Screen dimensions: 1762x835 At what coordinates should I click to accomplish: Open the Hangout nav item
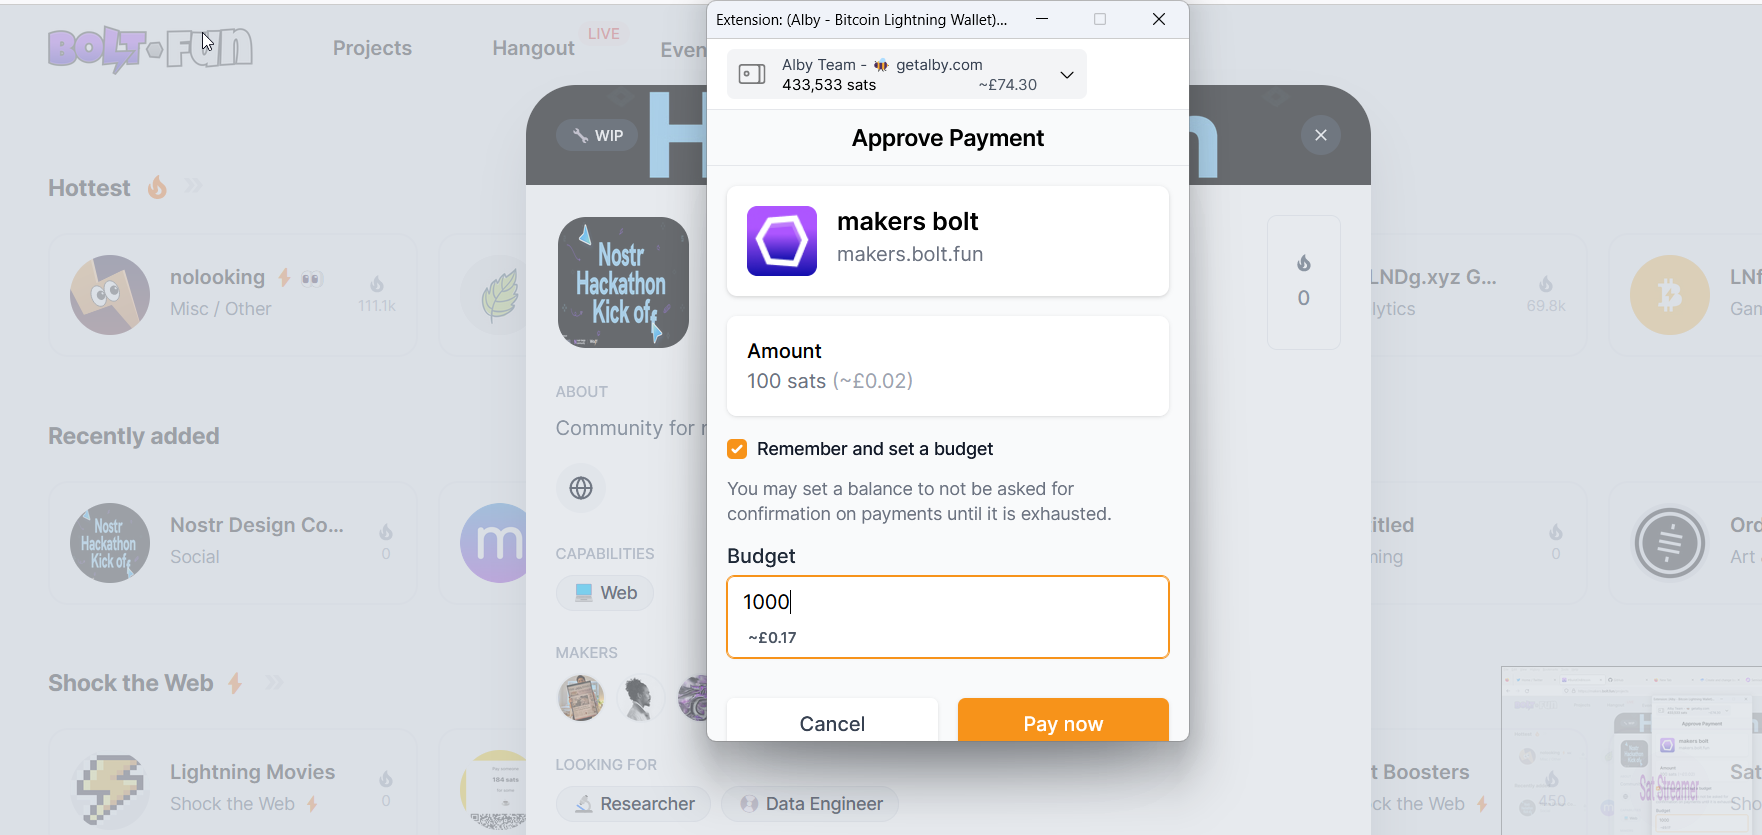coord(533,48)
